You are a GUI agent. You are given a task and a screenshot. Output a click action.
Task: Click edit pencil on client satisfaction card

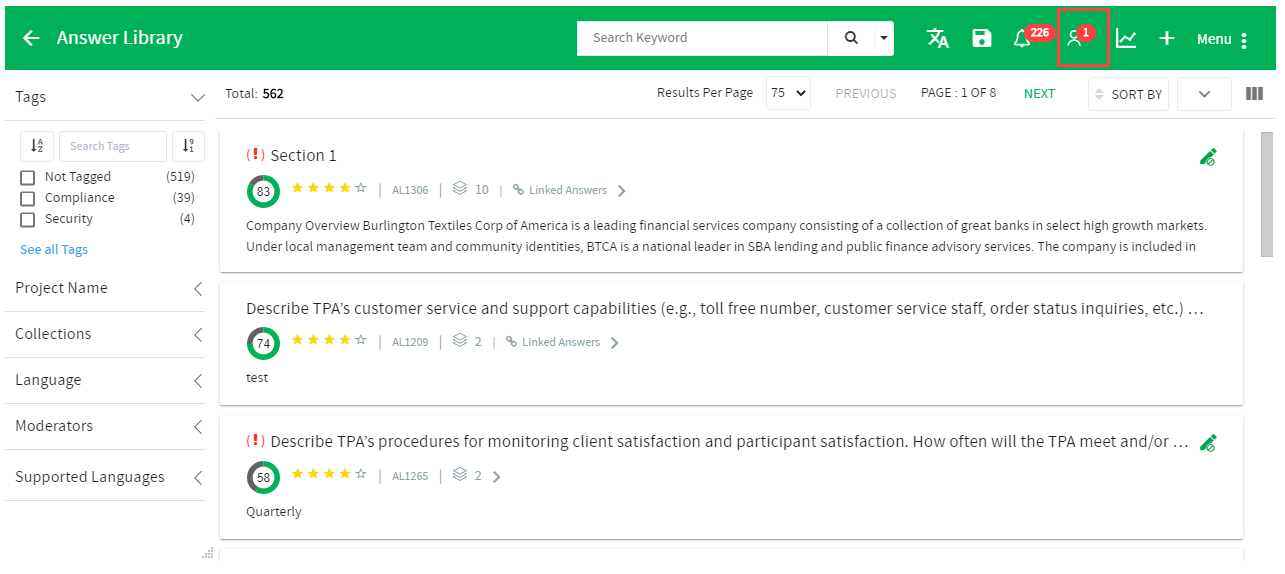pos(1208,442)
